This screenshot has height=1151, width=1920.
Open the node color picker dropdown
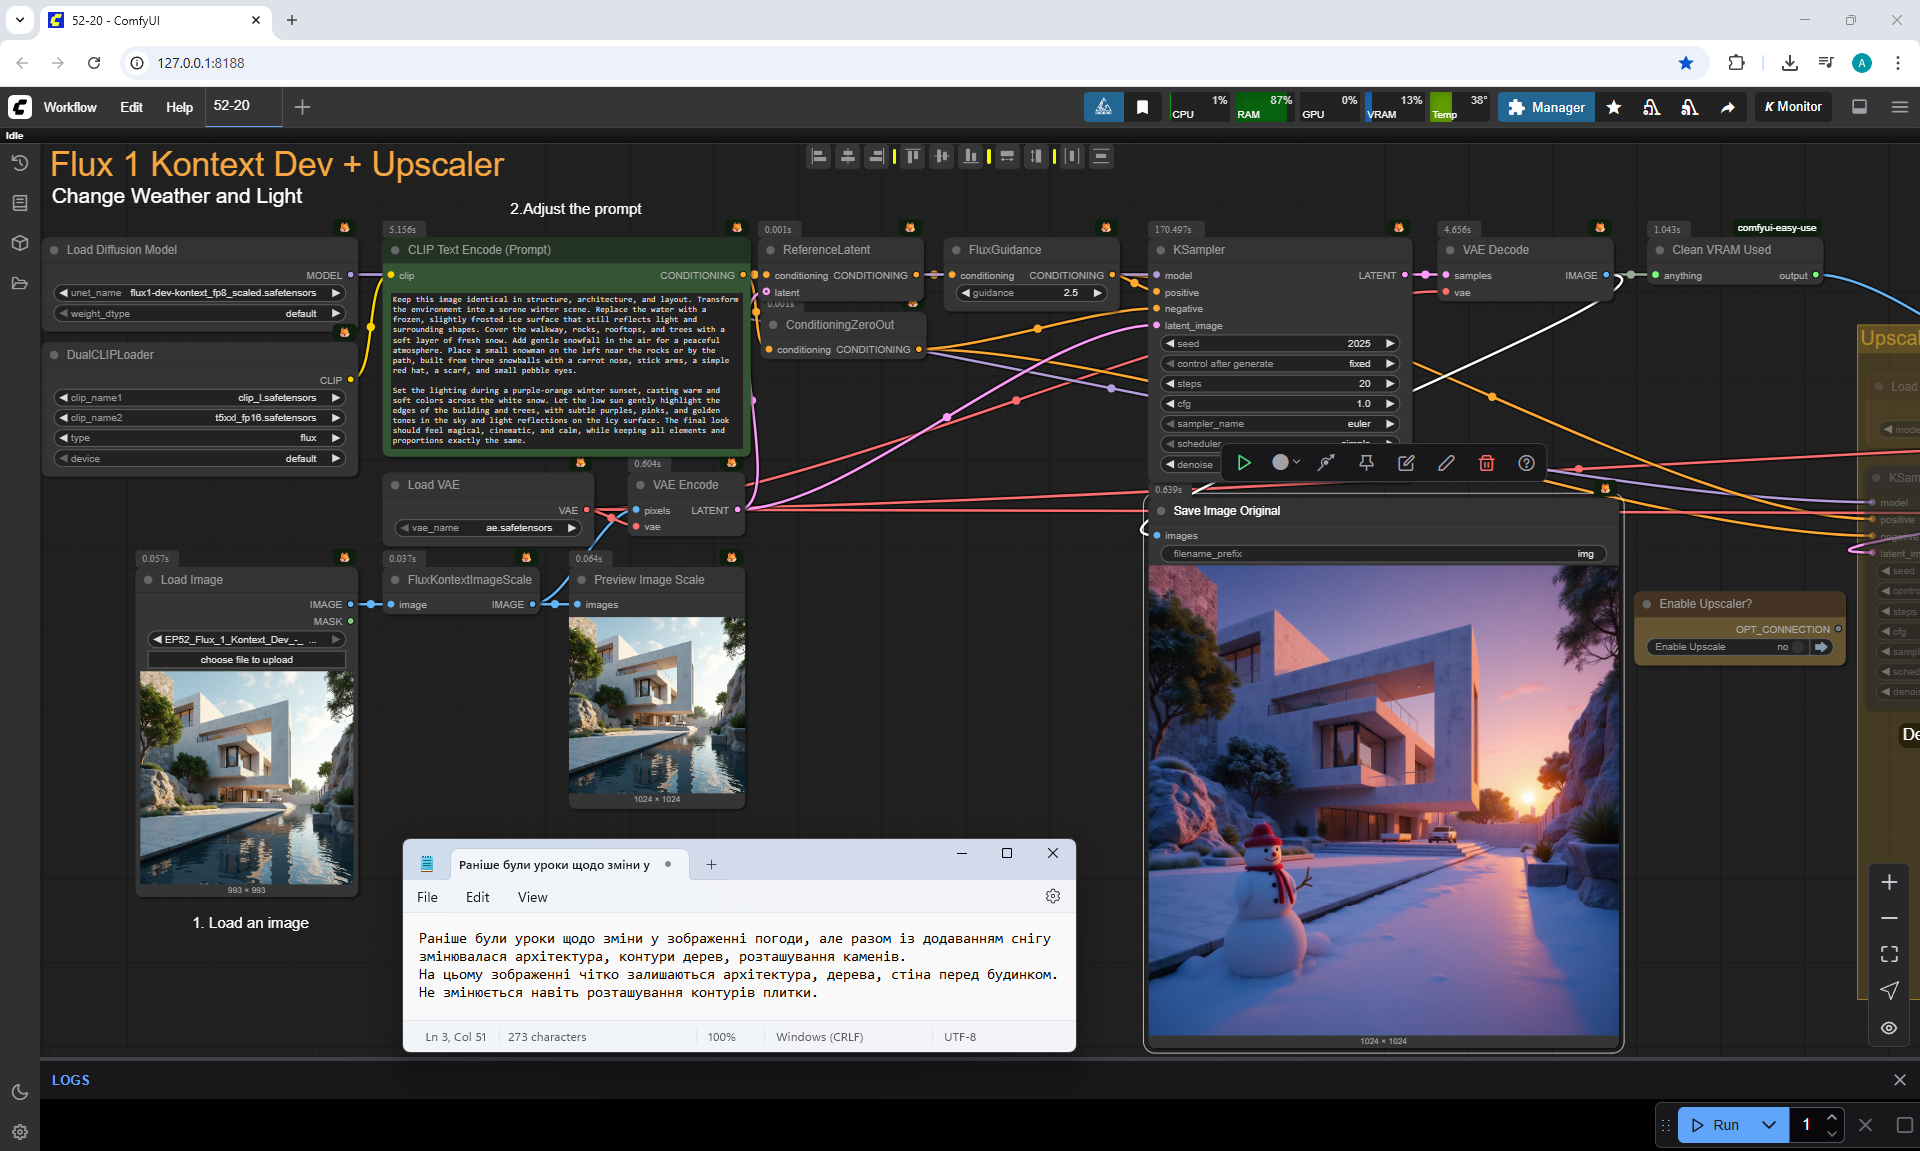click(x=1286, y=463)
